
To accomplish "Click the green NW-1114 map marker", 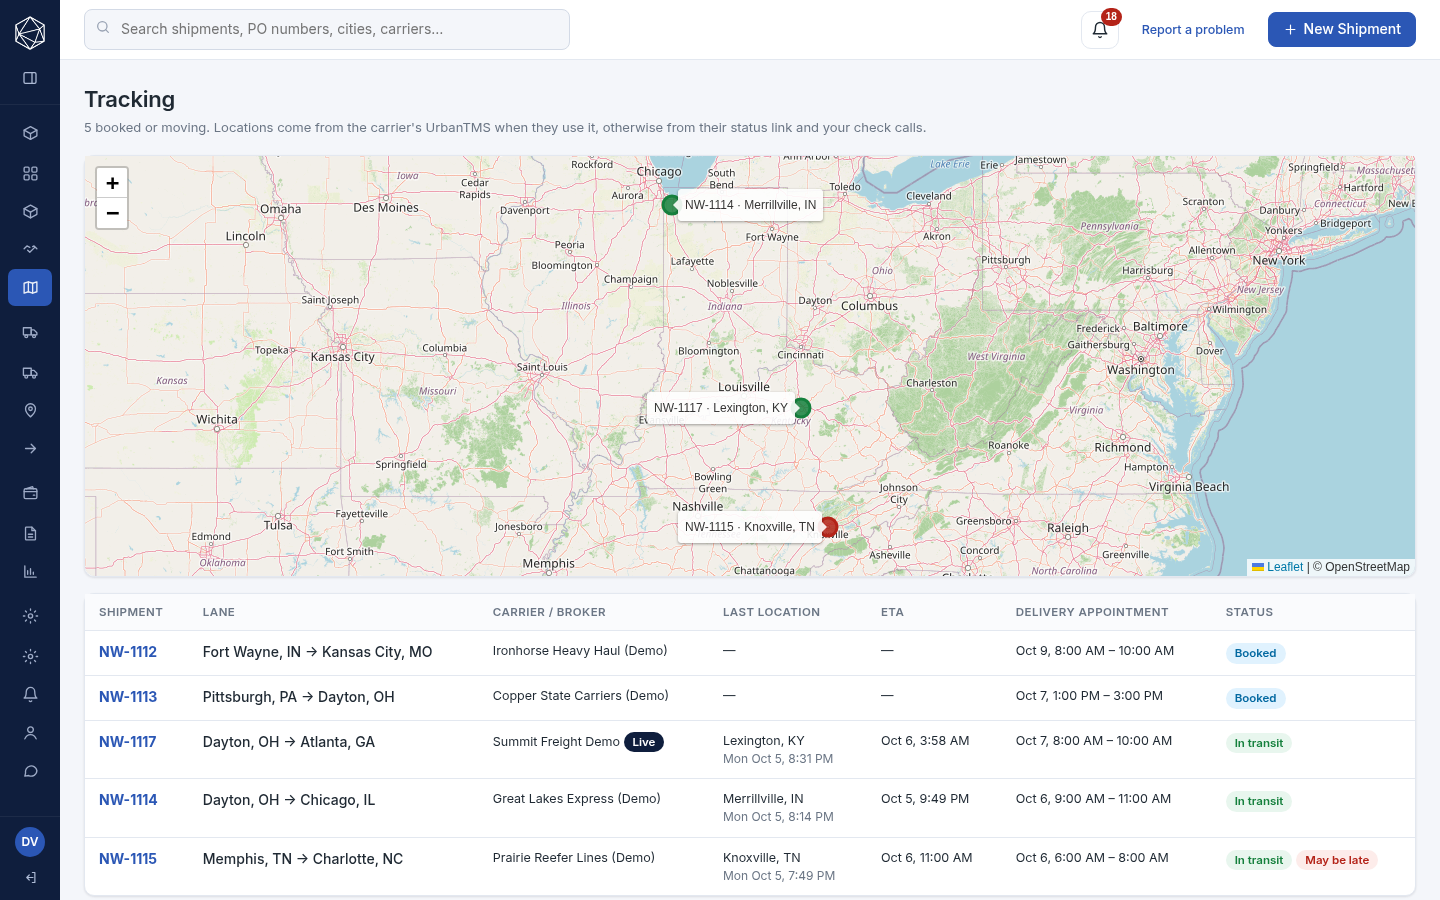I will [x=671, y=205].
